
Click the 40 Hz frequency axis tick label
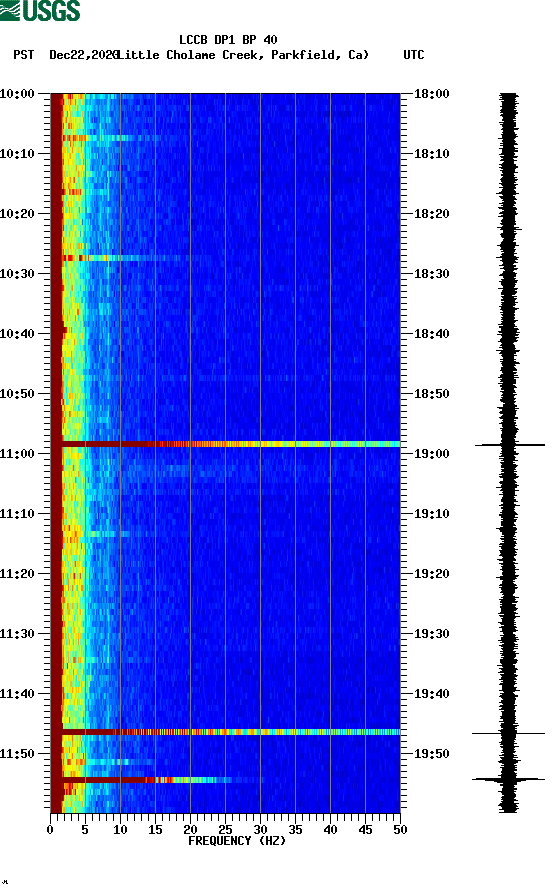tap(330, 830)
